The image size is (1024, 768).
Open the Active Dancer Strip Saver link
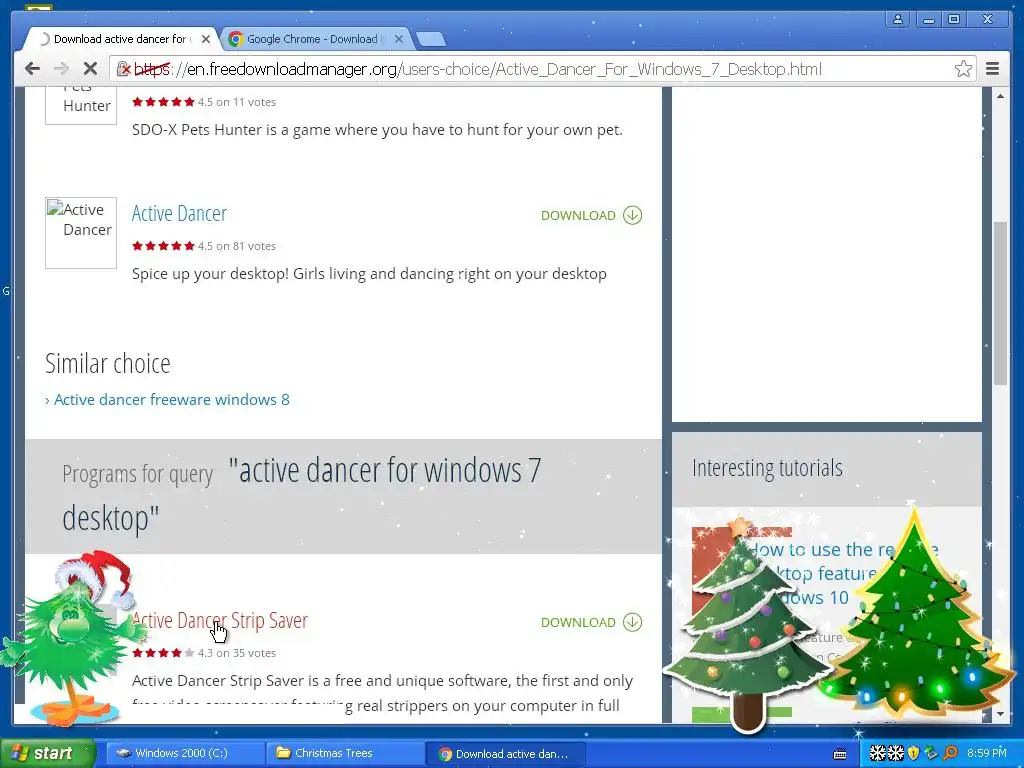pos(219,620)
